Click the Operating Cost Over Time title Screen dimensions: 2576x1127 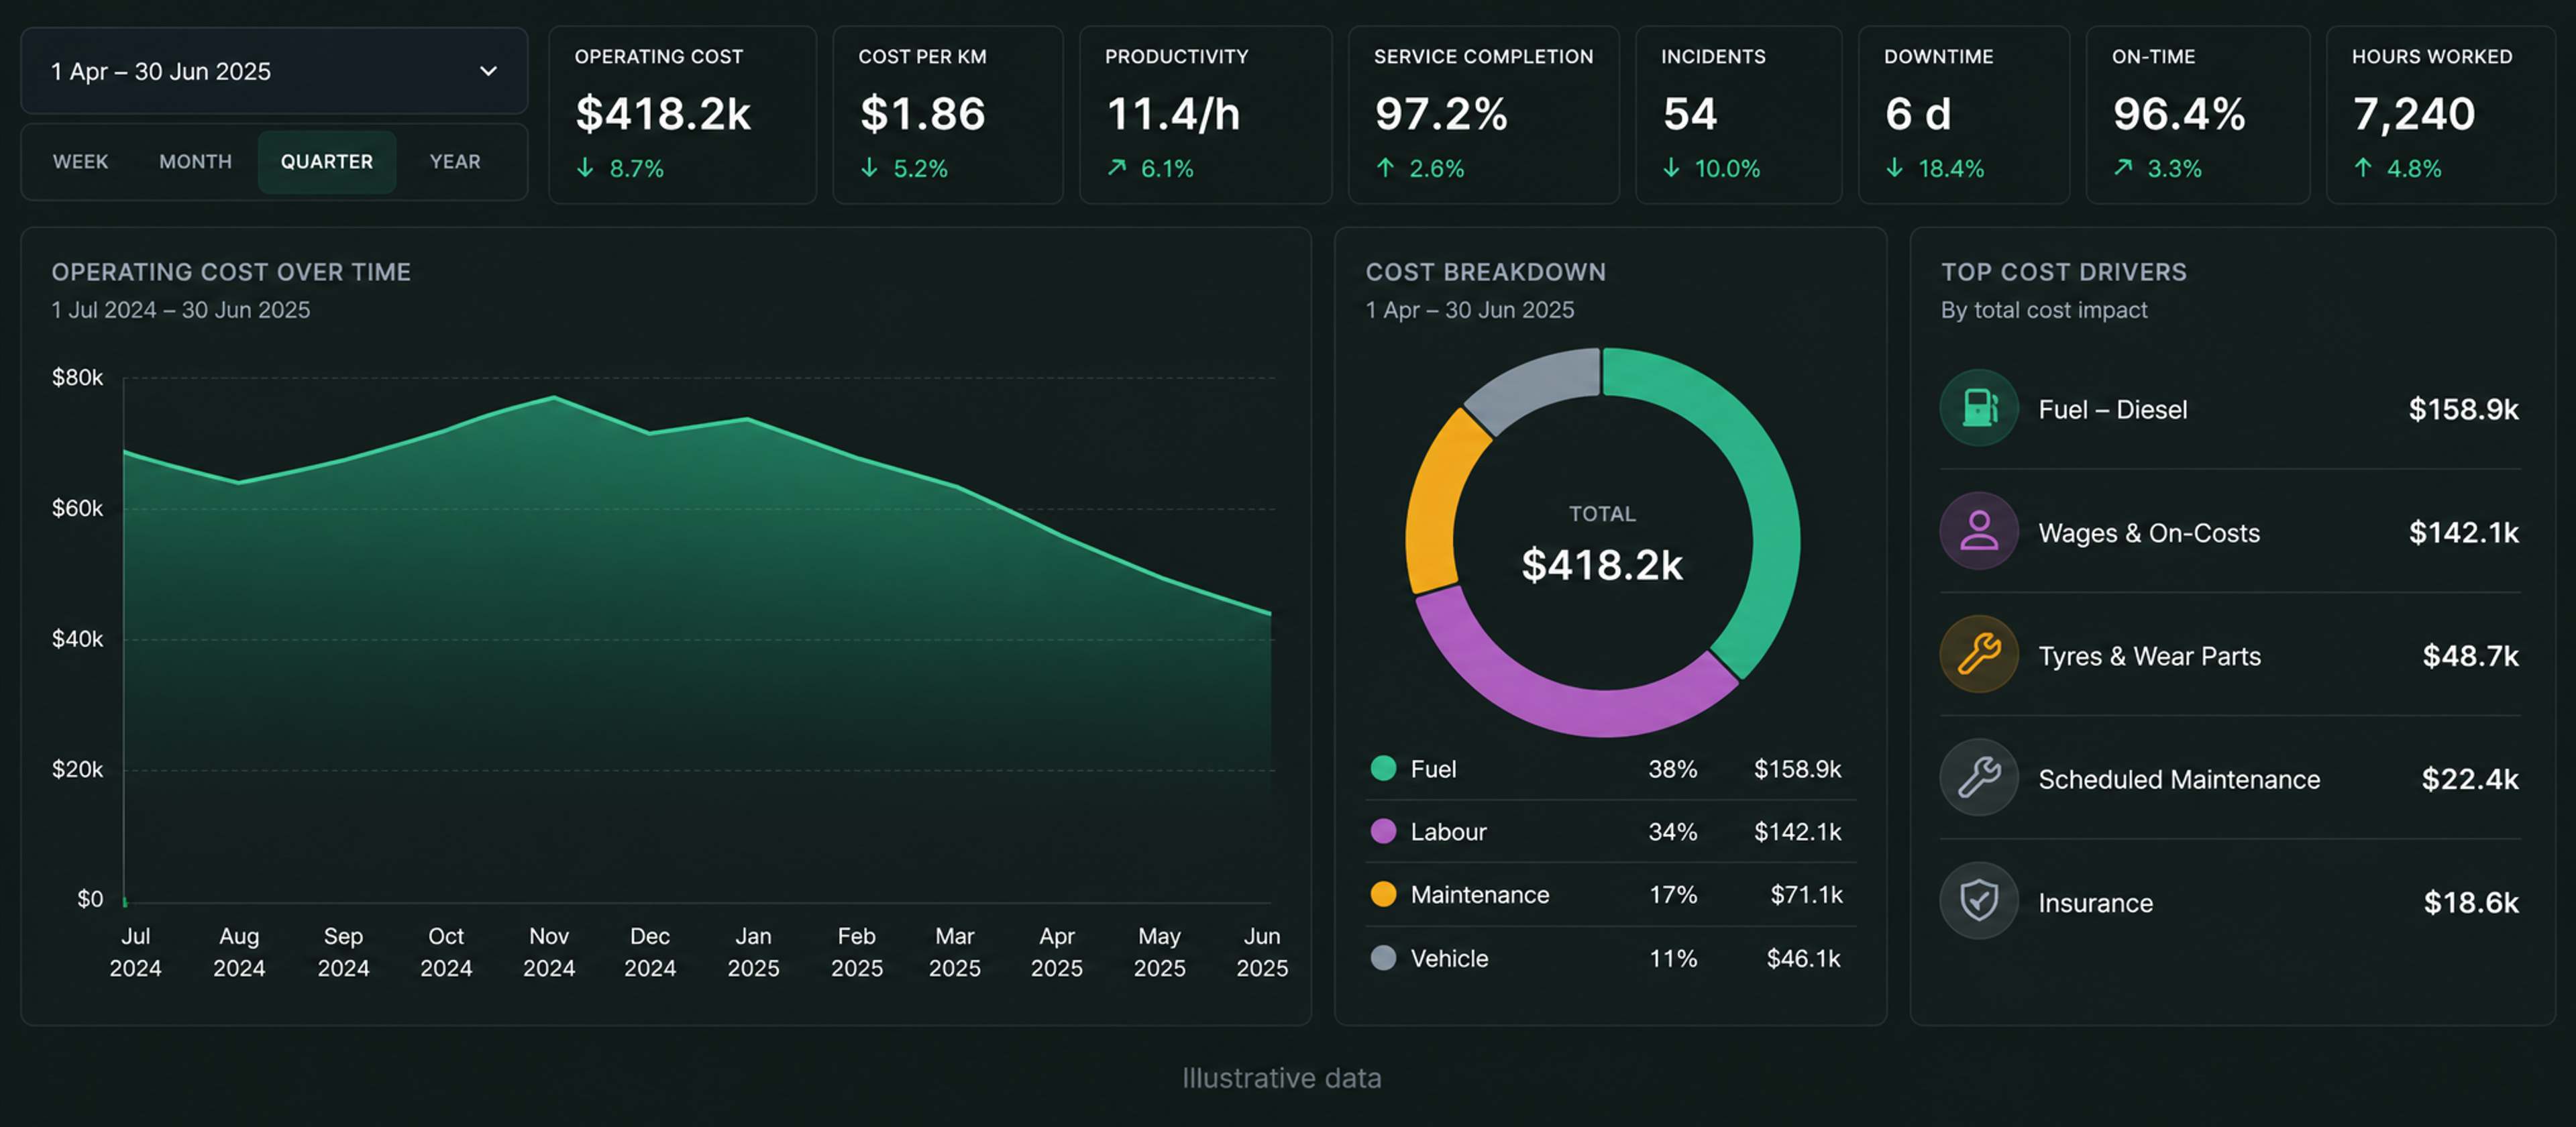(231, 272)
